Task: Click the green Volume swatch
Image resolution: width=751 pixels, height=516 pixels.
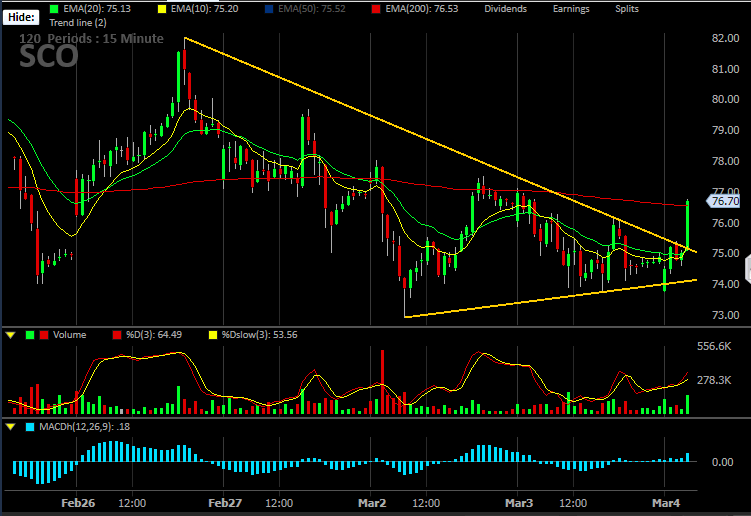Action: tap(30, 335)
